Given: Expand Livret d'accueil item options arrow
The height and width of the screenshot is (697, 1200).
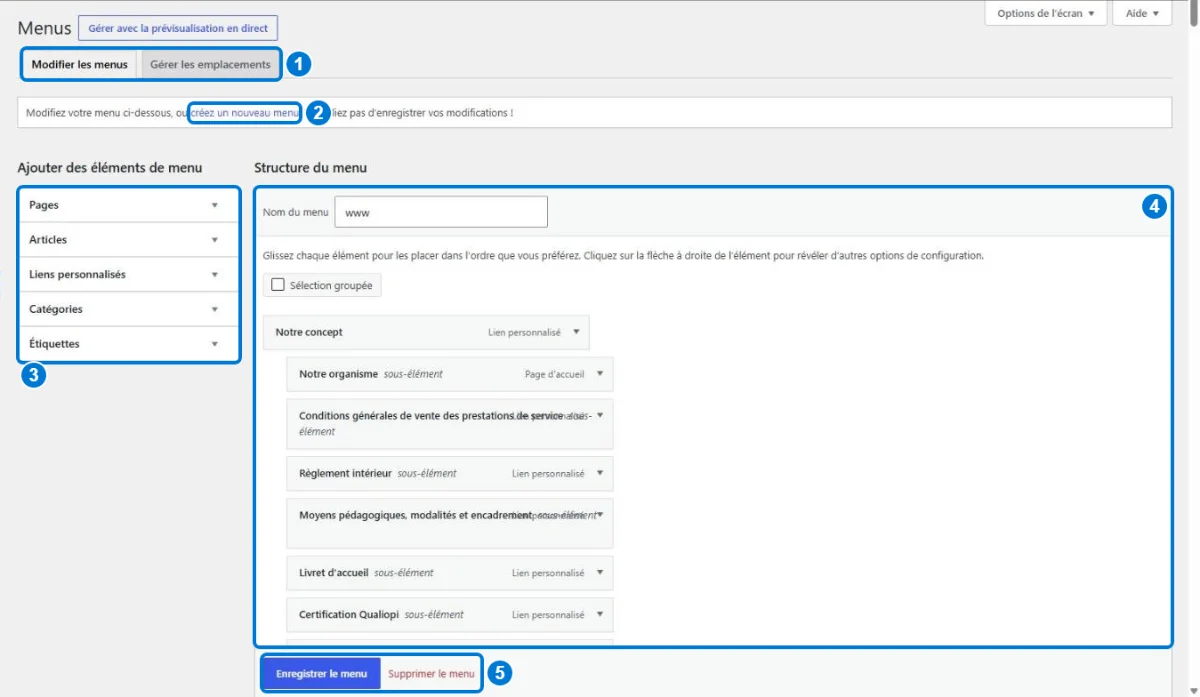Looking at the screenshot, I should tap(600, 573).
